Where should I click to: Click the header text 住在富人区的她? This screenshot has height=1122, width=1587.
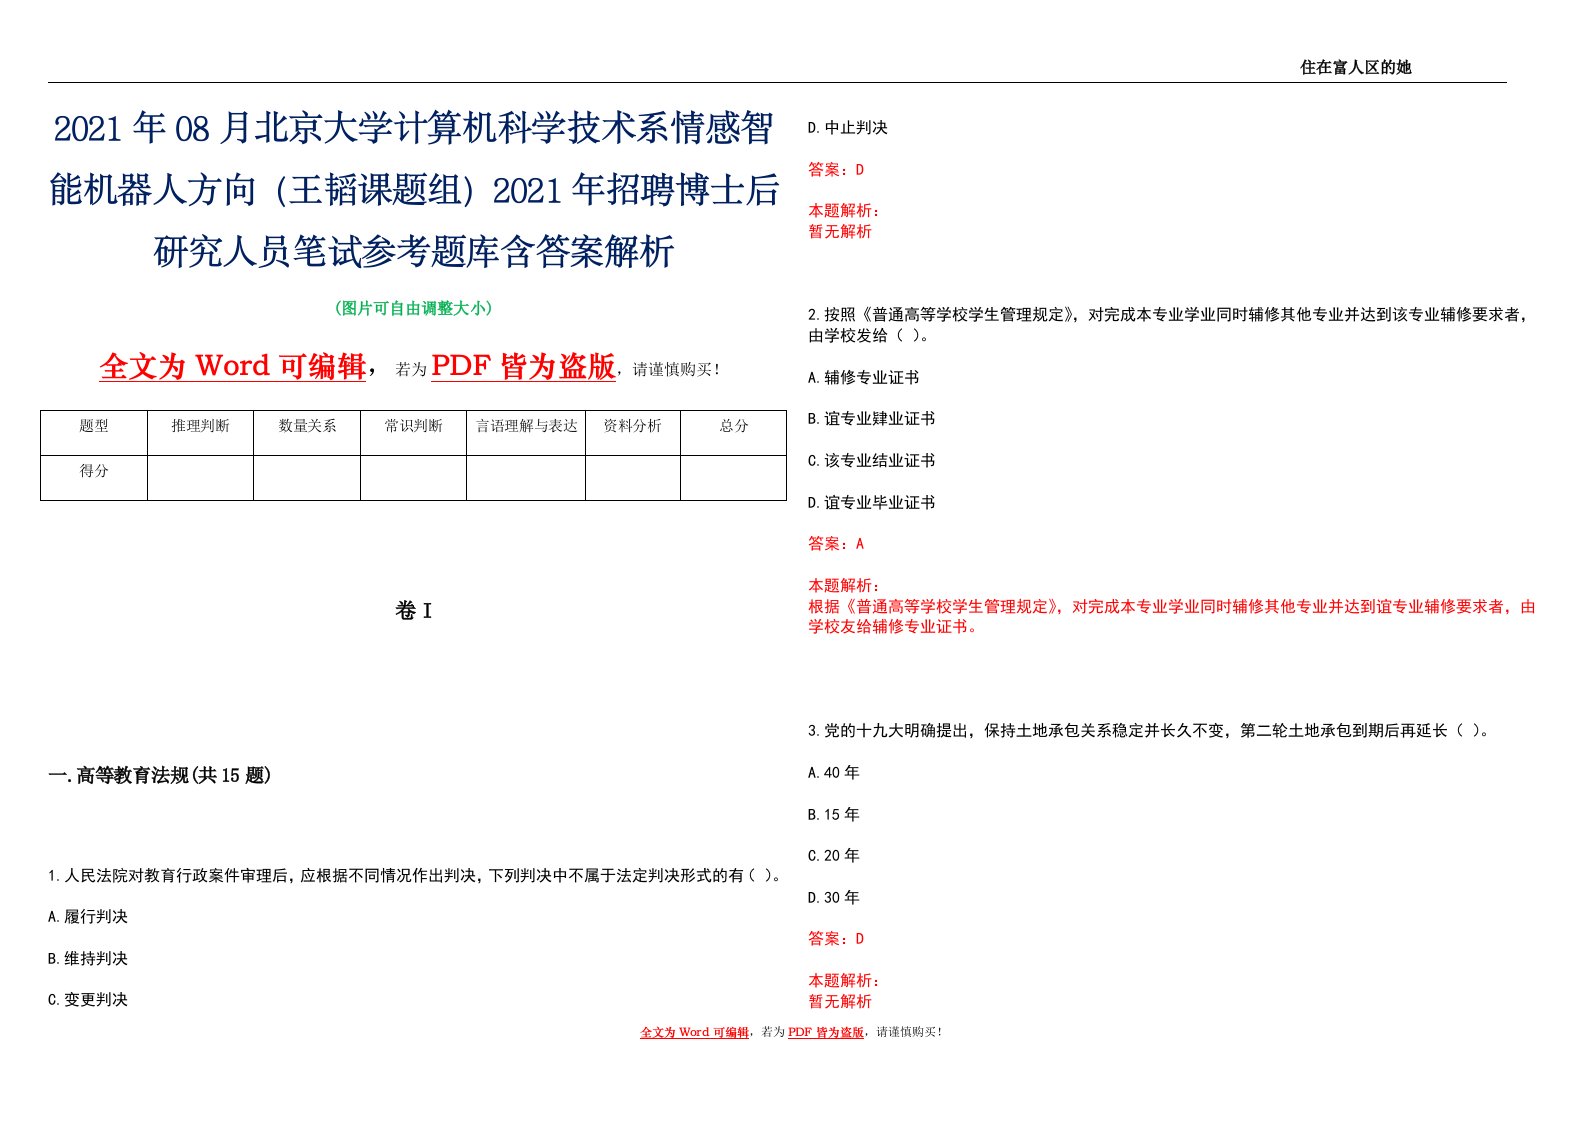pyautogui.click(x=1355, y=67)
